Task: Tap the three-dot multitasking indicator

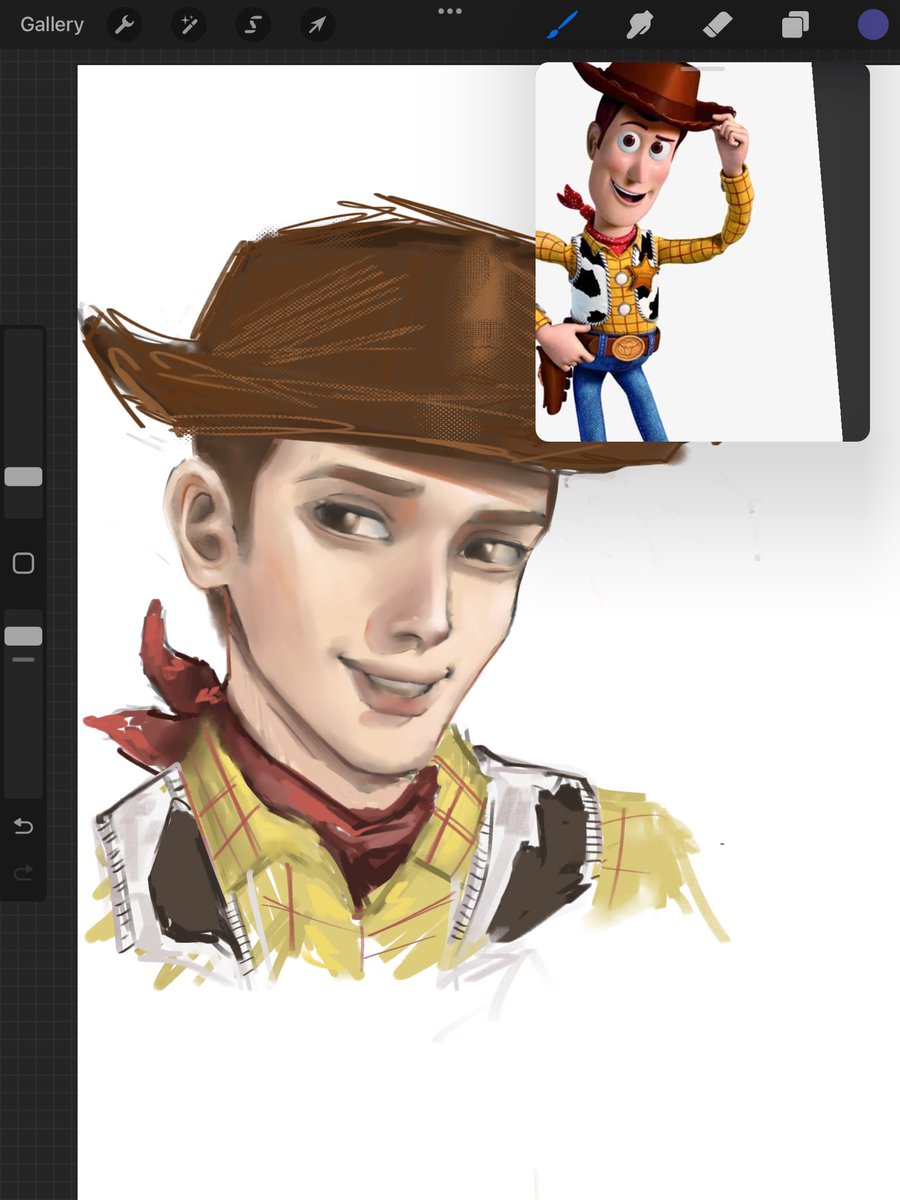Action: click(450, 11)
